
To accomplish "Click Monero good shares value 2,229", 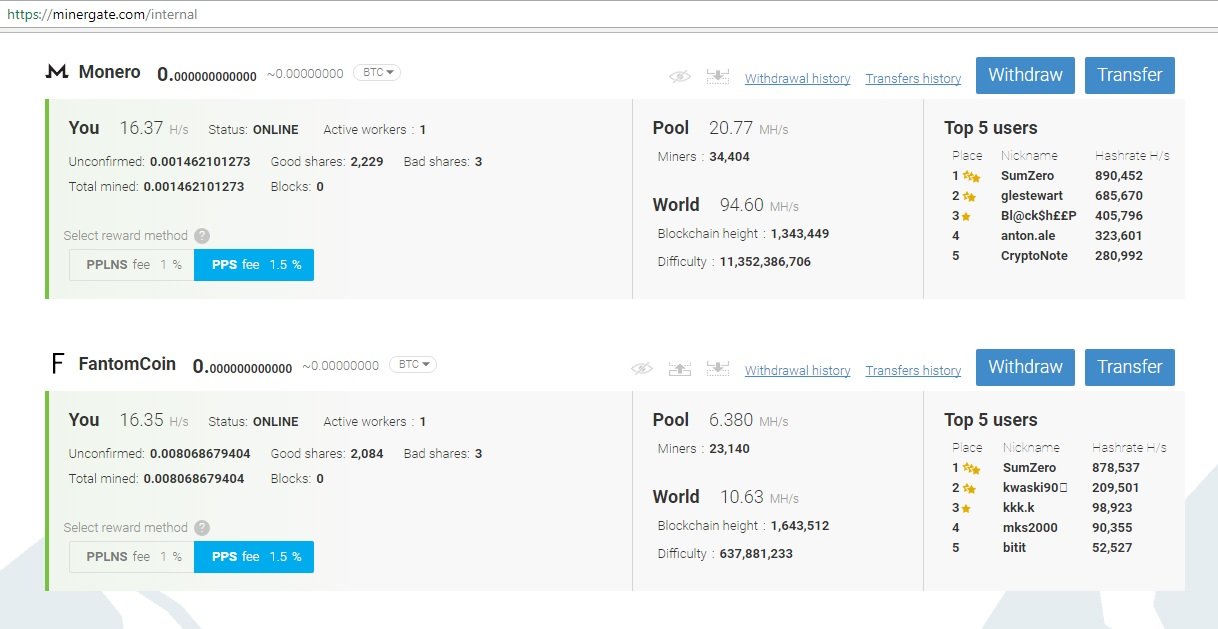I will 367,162.
